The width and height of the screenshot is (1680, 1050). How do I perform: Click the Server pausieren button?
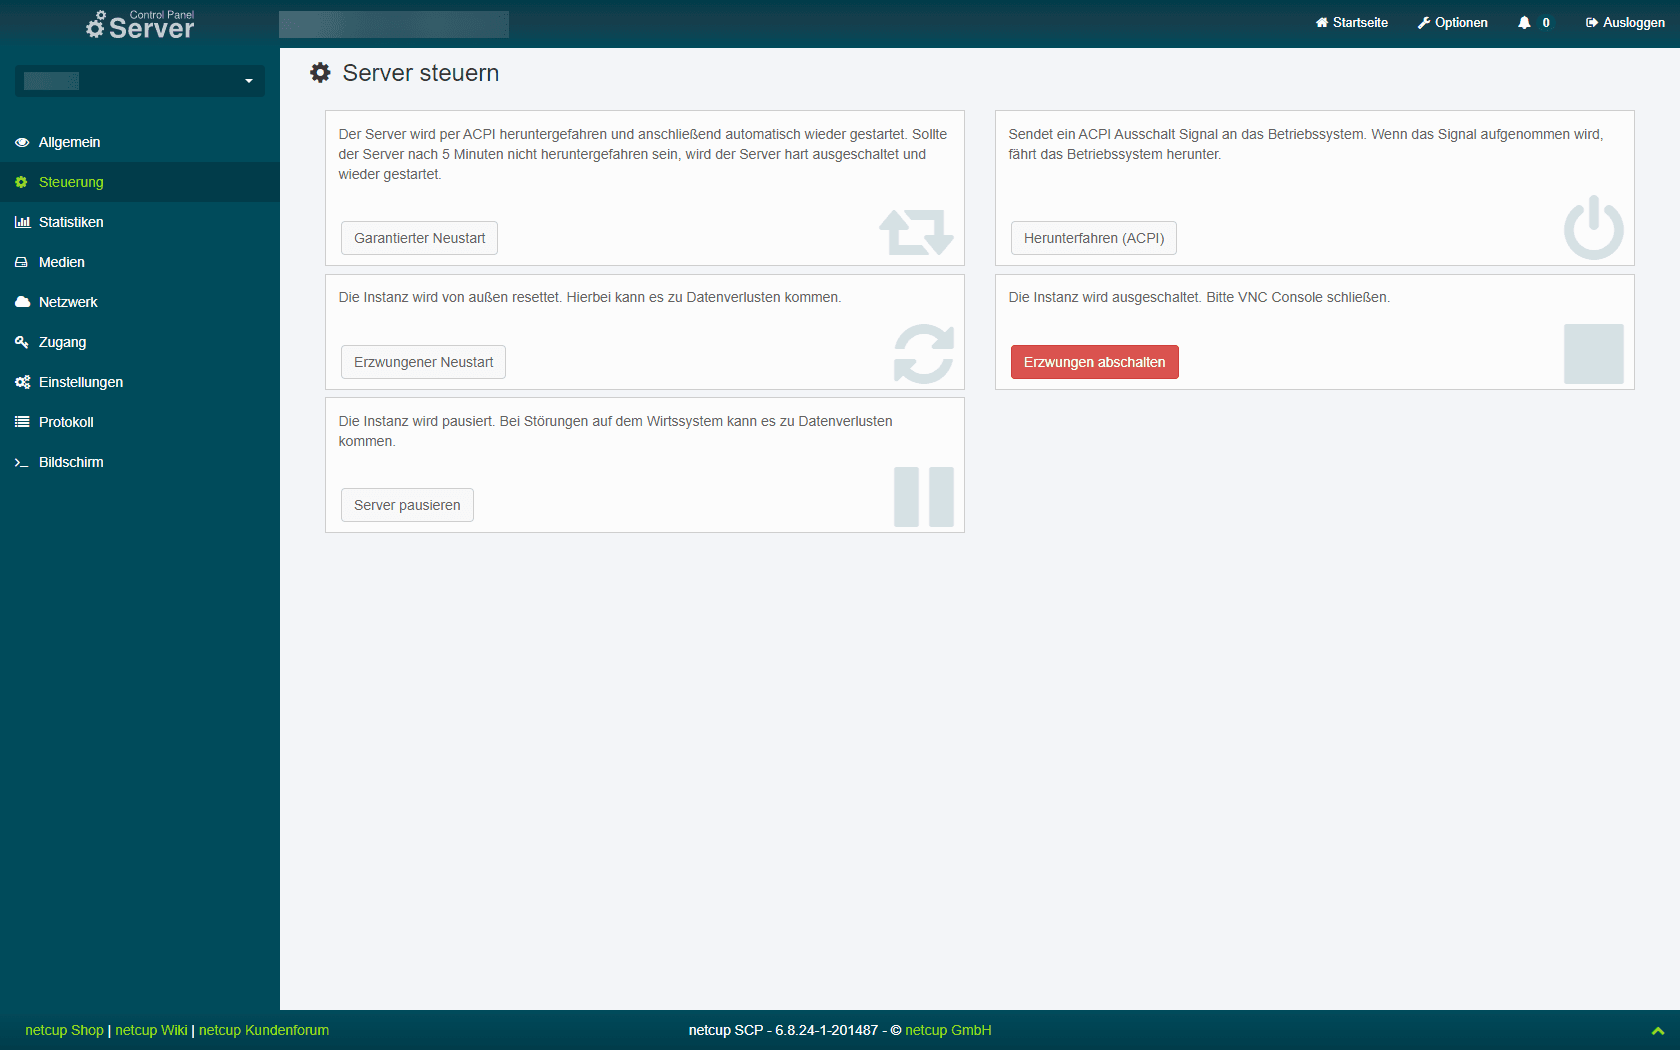point(407,505)
